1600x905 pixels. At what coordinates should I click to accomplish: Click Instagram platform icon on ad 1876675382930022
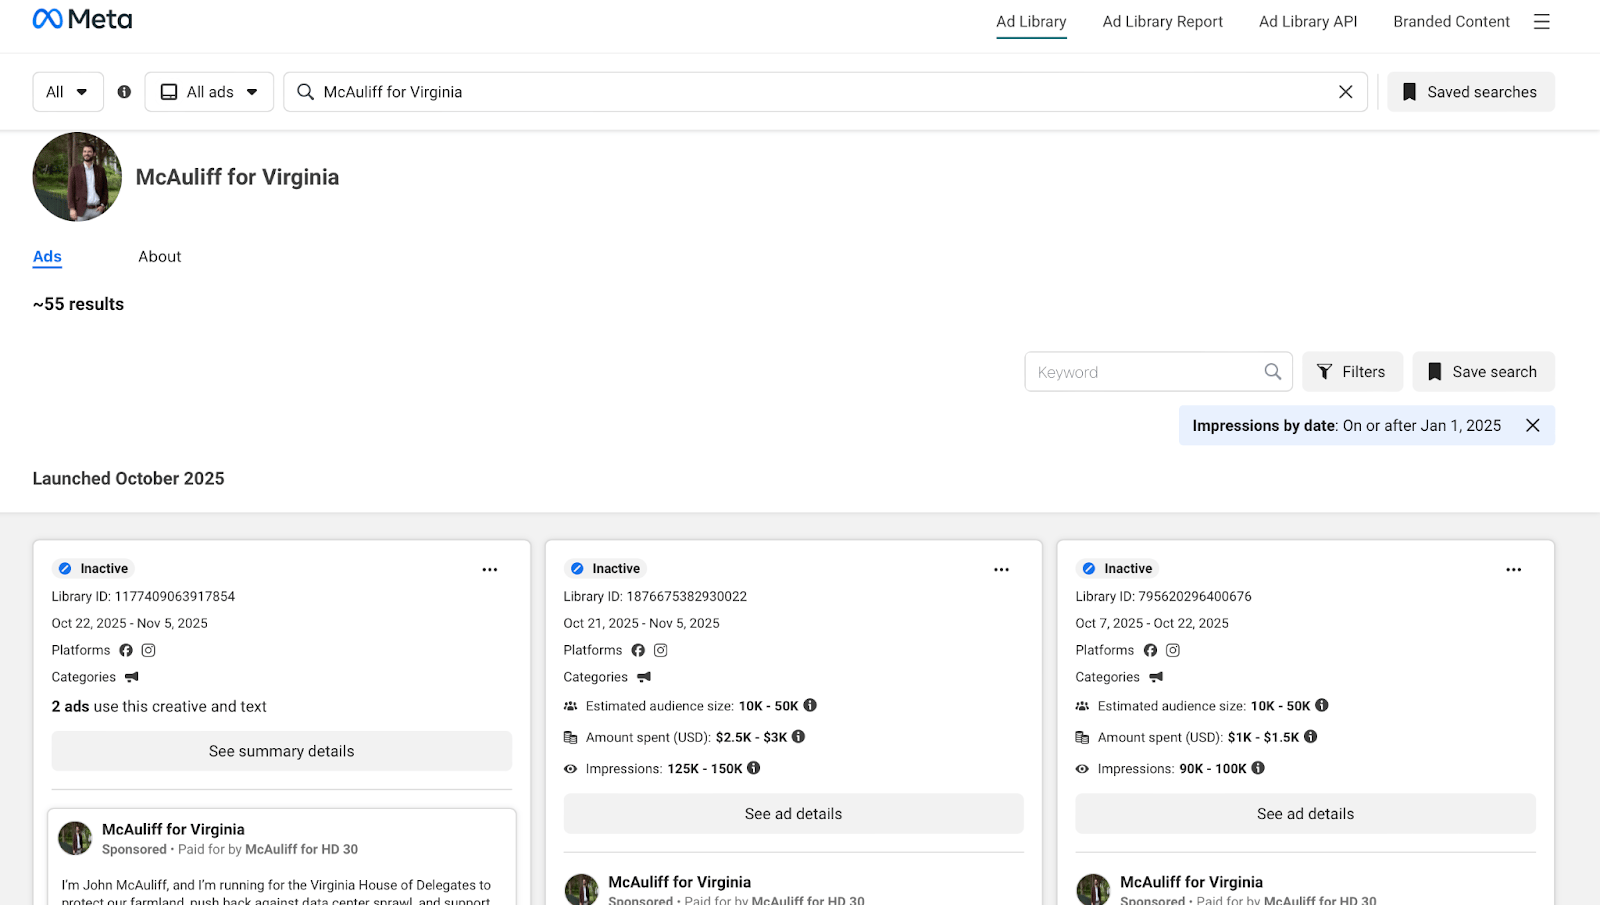660,650
